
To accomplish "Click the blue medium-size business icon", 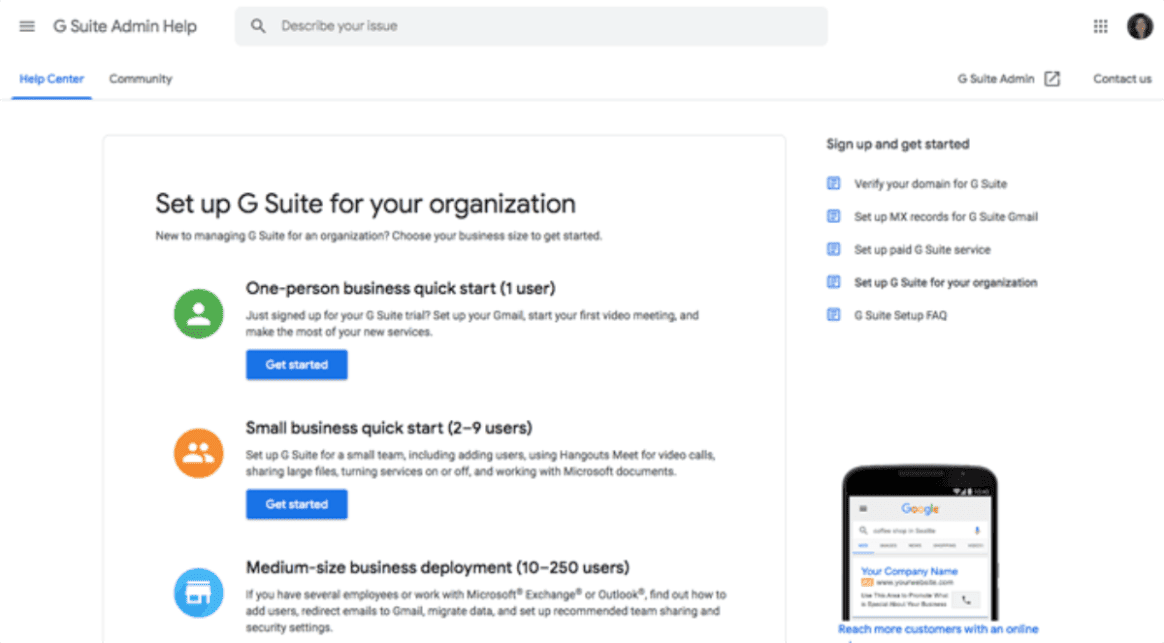I will point(199,593).
